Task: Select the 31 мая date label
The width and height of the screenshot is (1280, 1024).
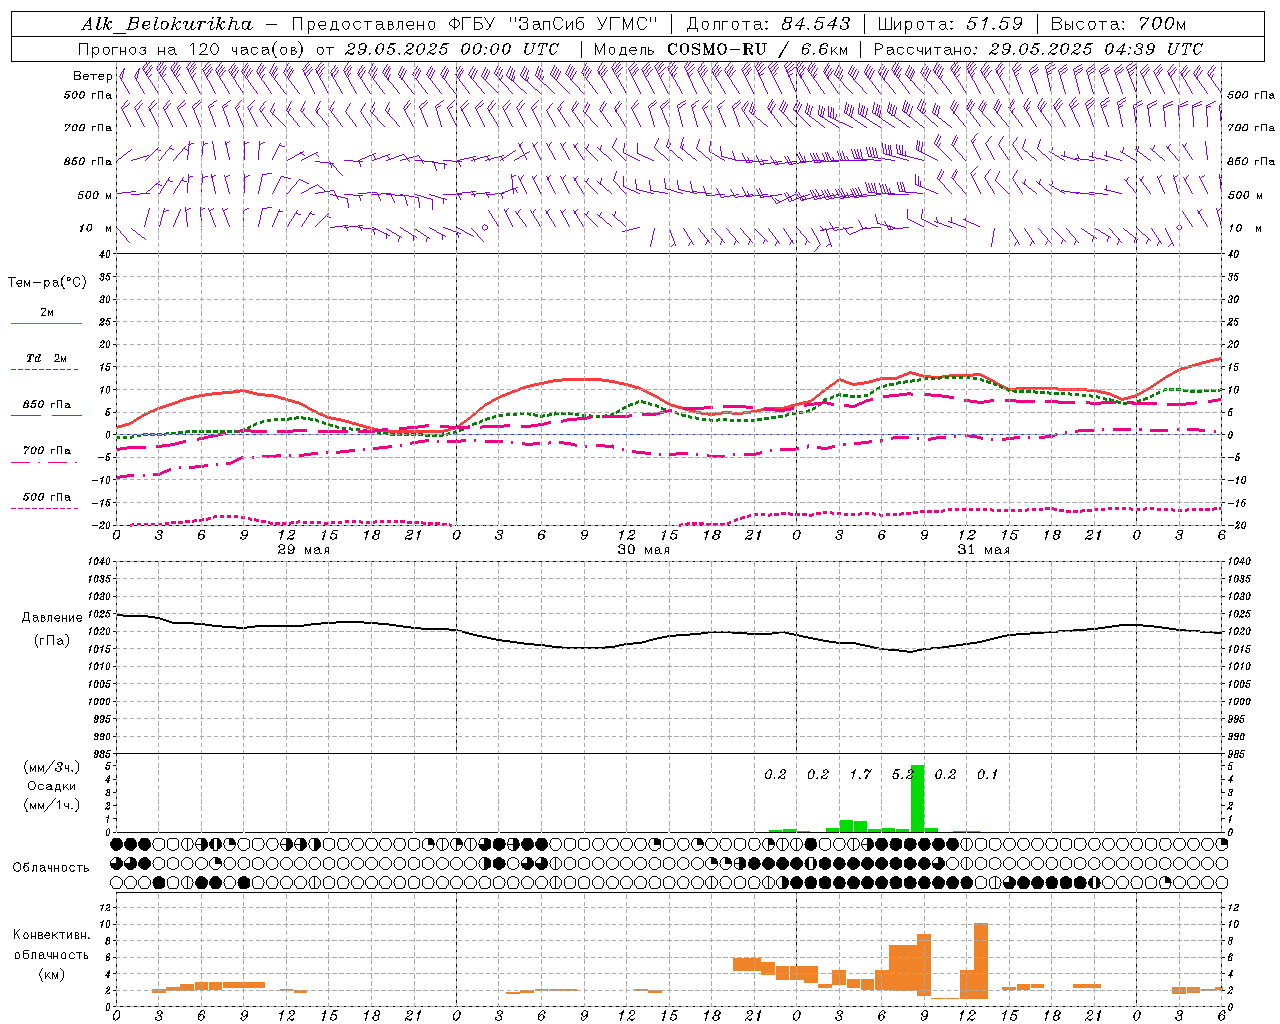Action: point(983,550)
